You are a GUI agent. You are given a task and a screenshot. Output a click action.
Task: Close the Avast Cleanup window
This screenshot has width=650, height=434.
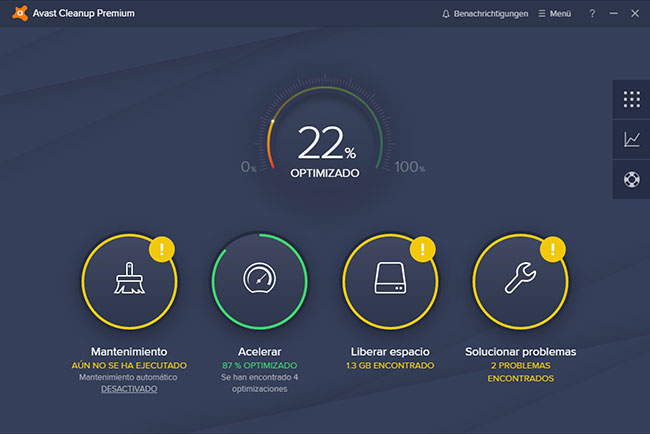click(x=635, y=14)
